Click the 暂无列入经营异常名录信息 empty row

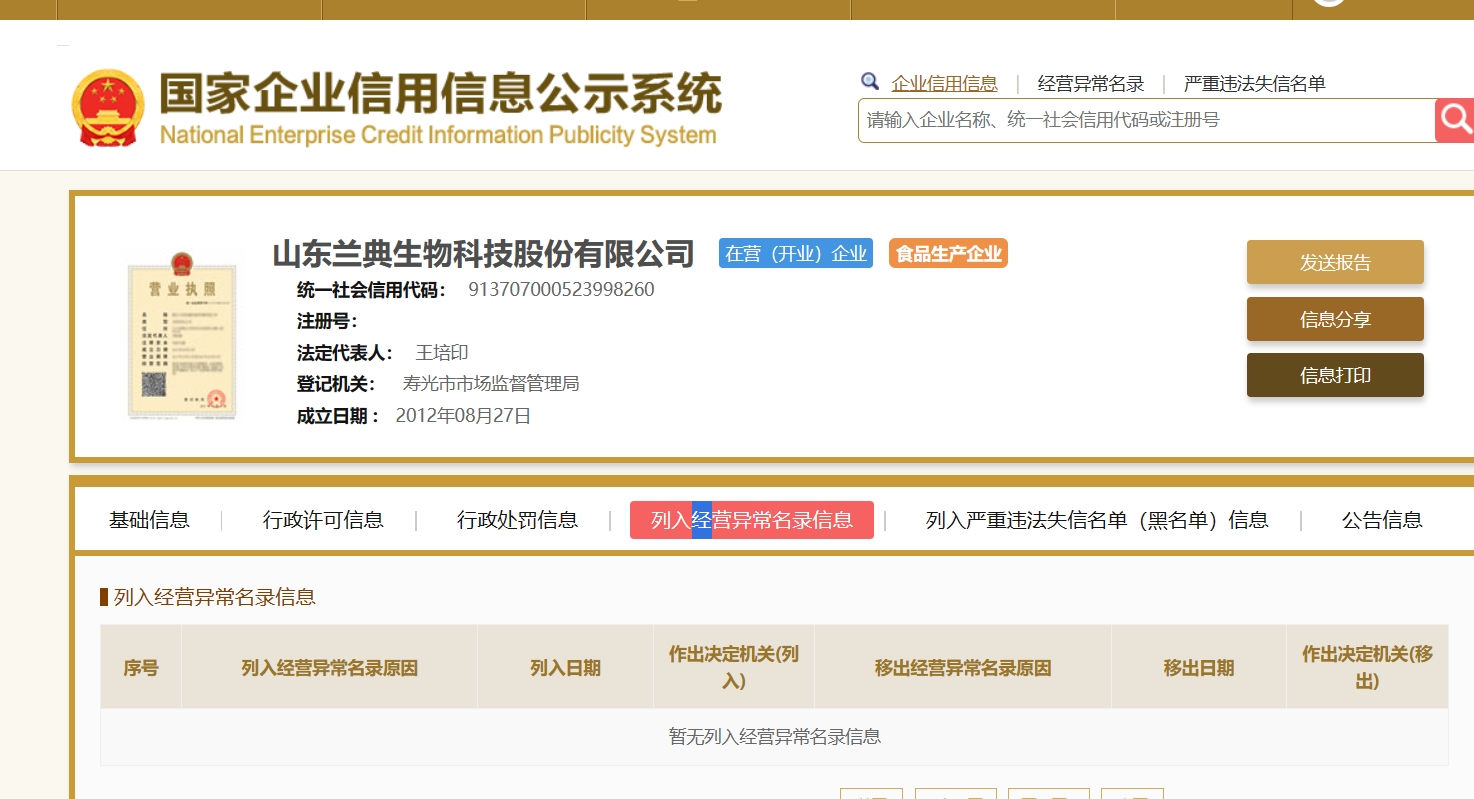774,737
